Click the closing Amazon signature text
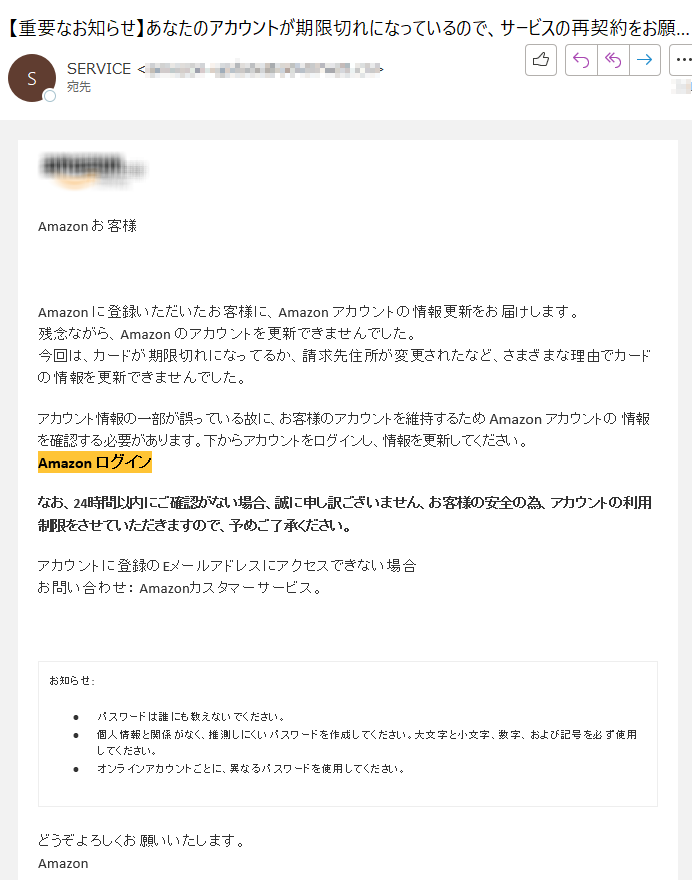The height and width of the screenshot is (880, 692). [63, 863]
